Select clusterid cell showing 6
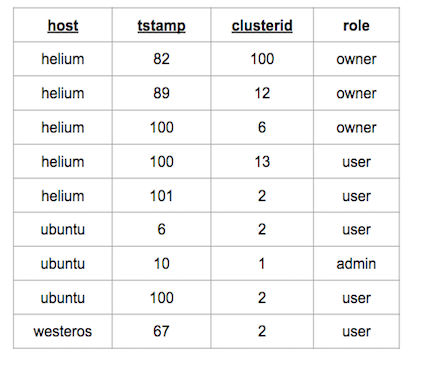 click(262, 127)
